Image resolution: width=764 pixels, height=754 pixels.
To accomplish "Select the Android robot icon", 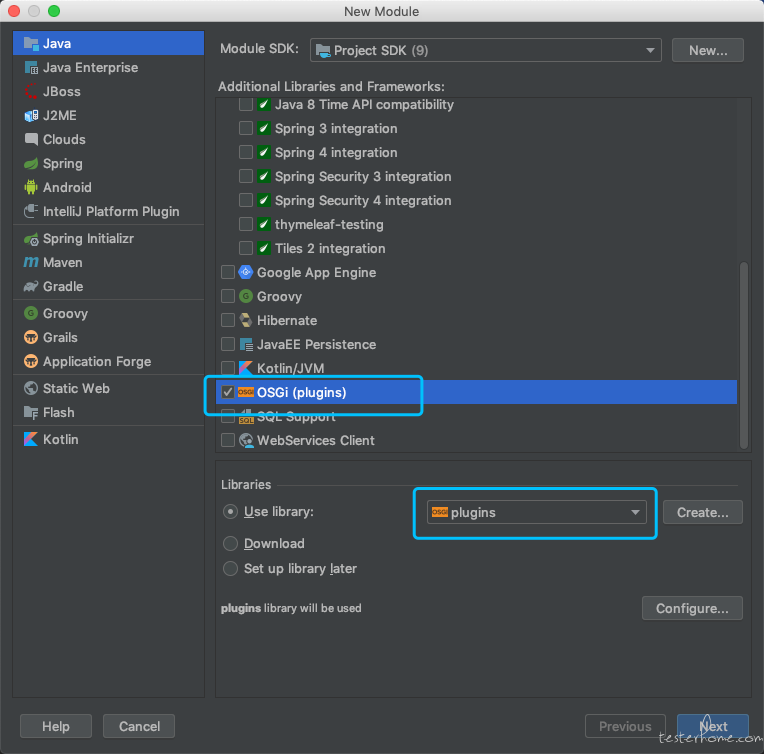I will 31,187.
